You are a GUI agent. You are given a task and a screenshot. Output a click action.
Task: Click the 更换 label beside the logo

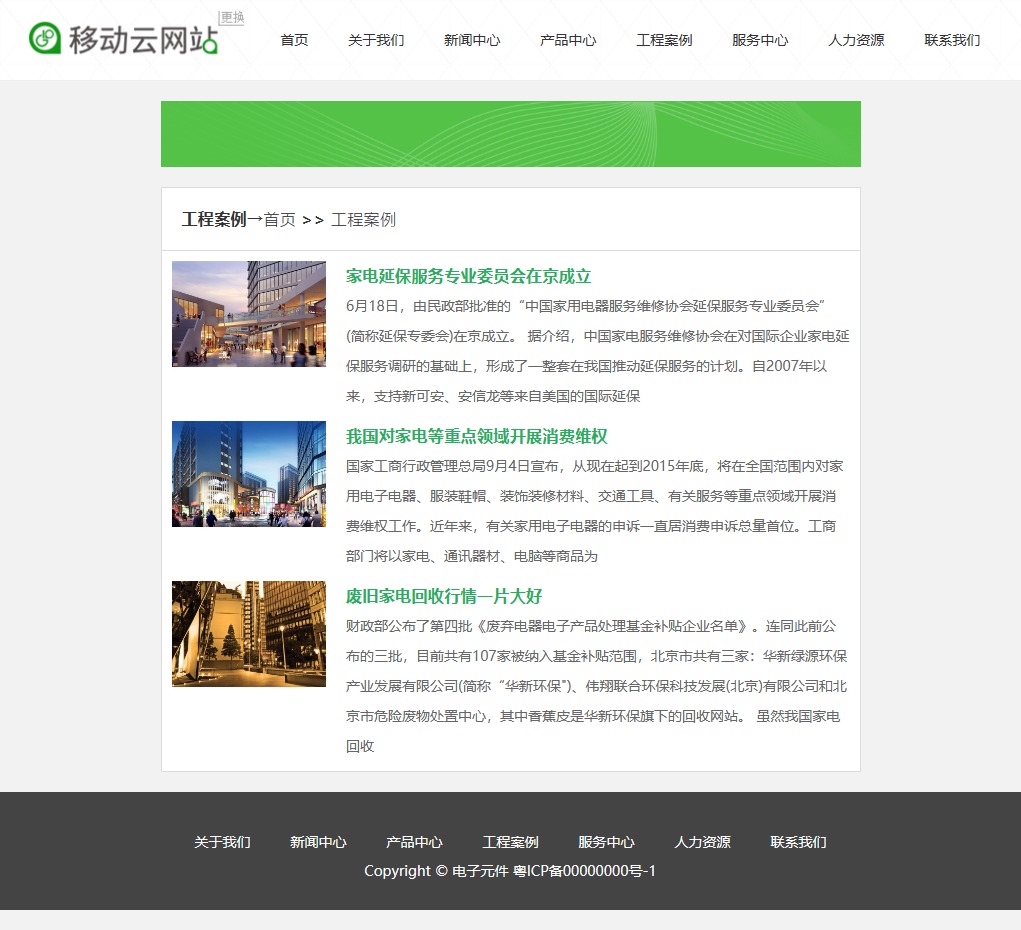[232, 18]
